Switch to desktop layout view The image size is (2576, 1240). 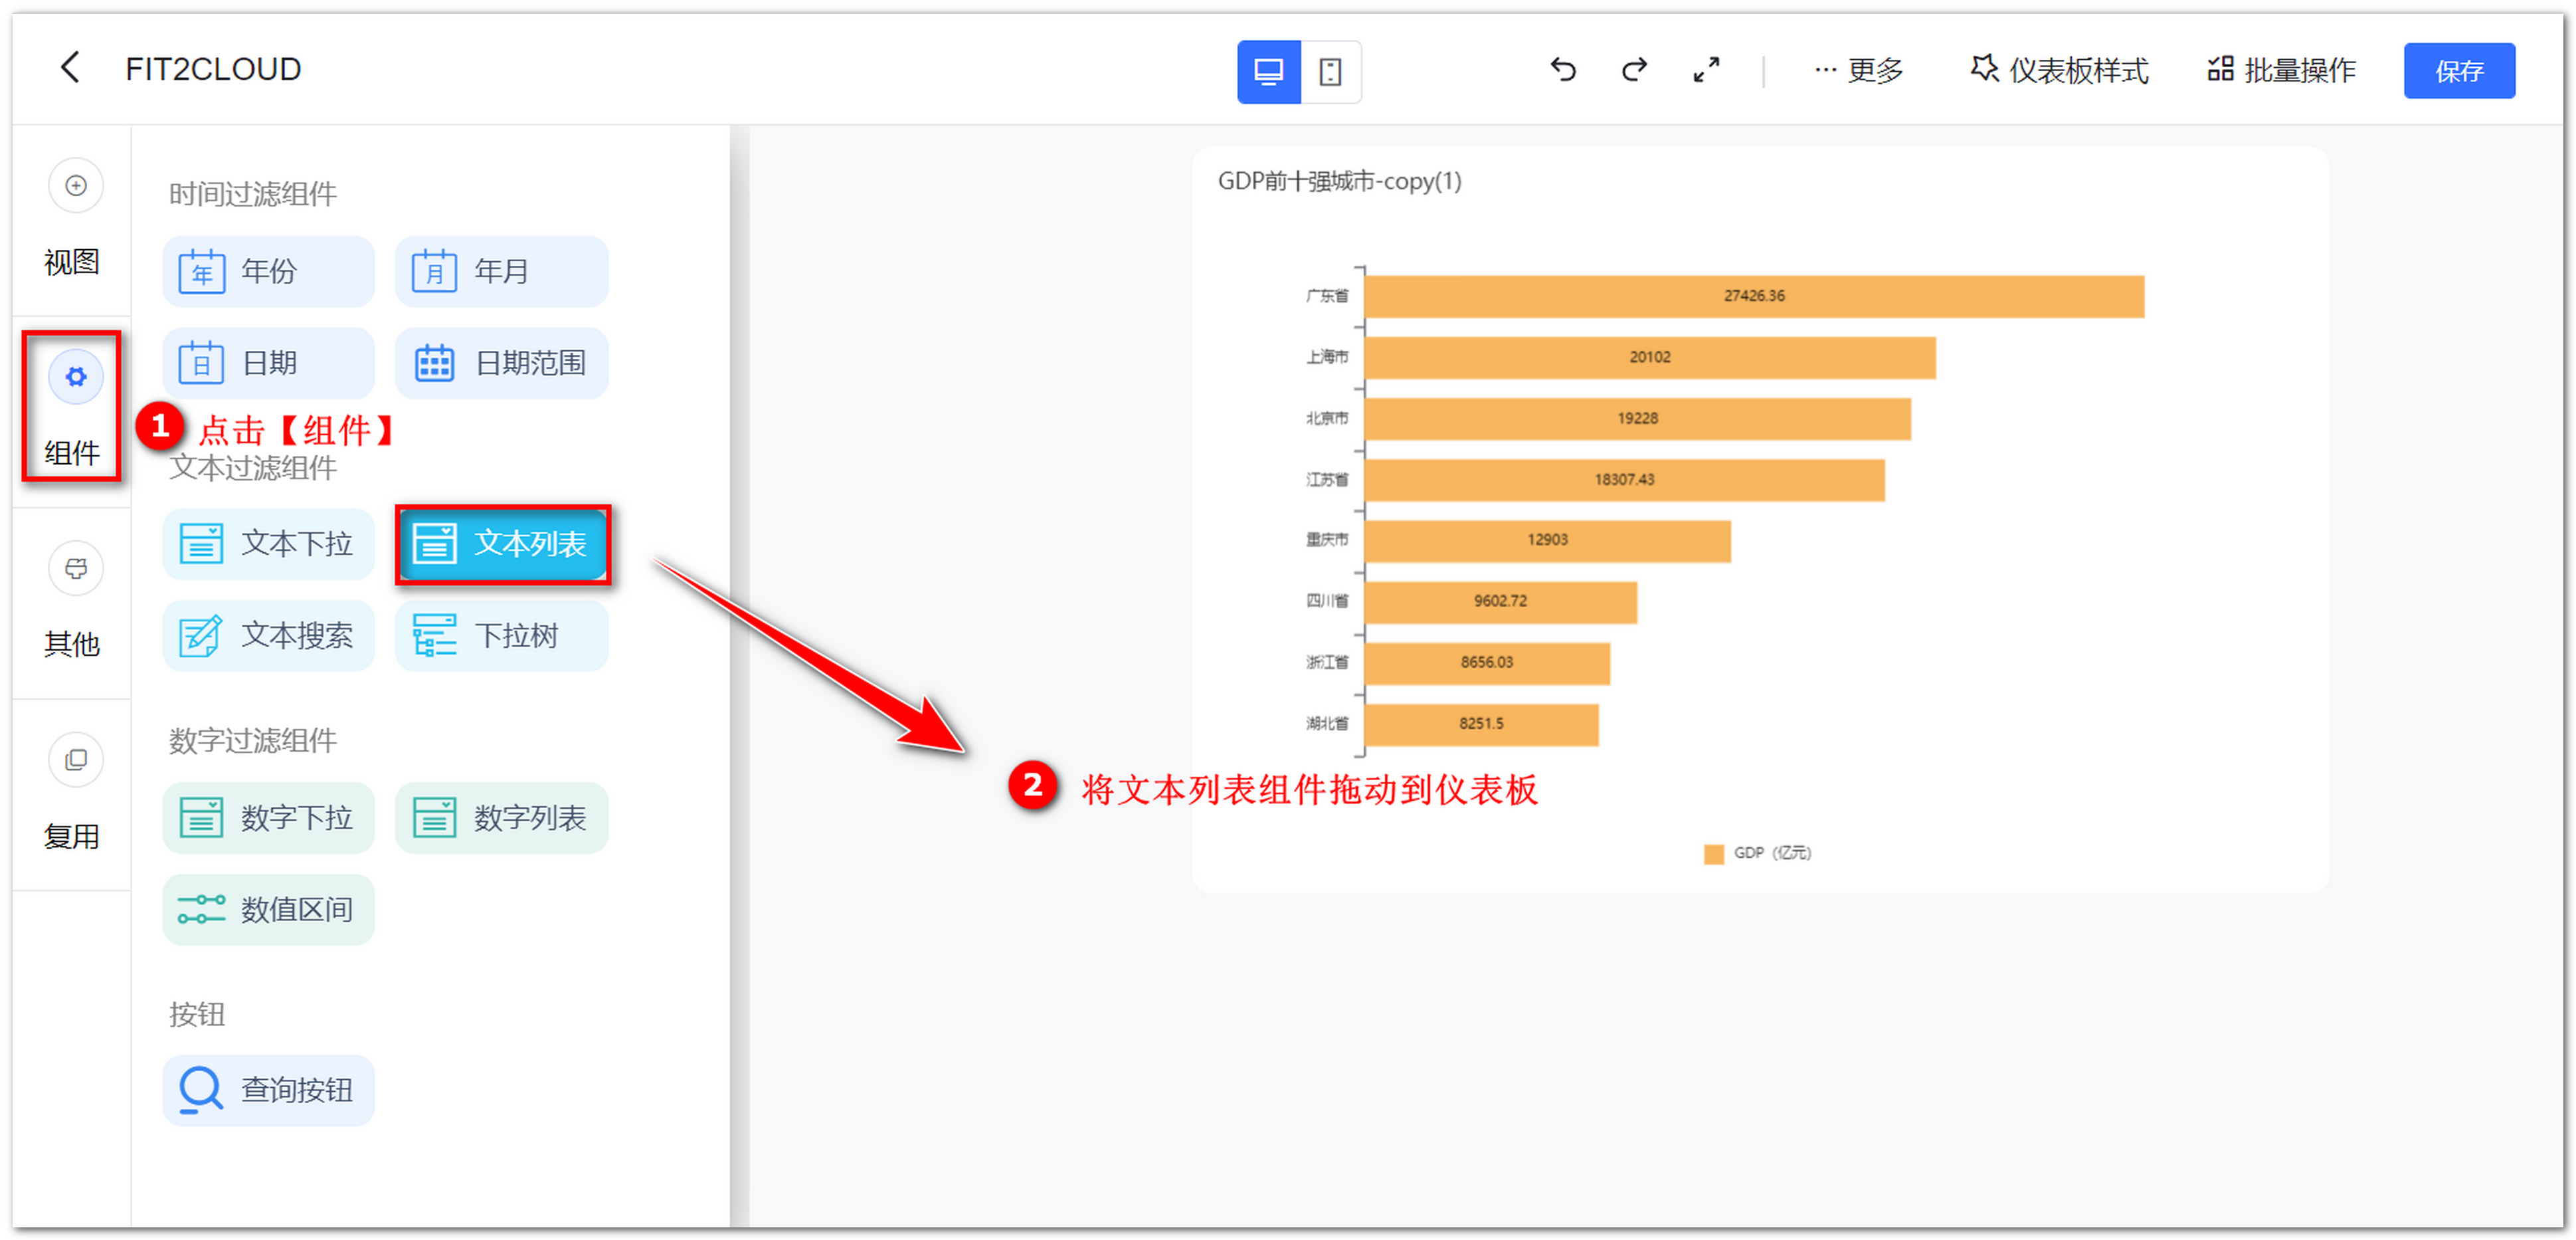point(1268,71)
